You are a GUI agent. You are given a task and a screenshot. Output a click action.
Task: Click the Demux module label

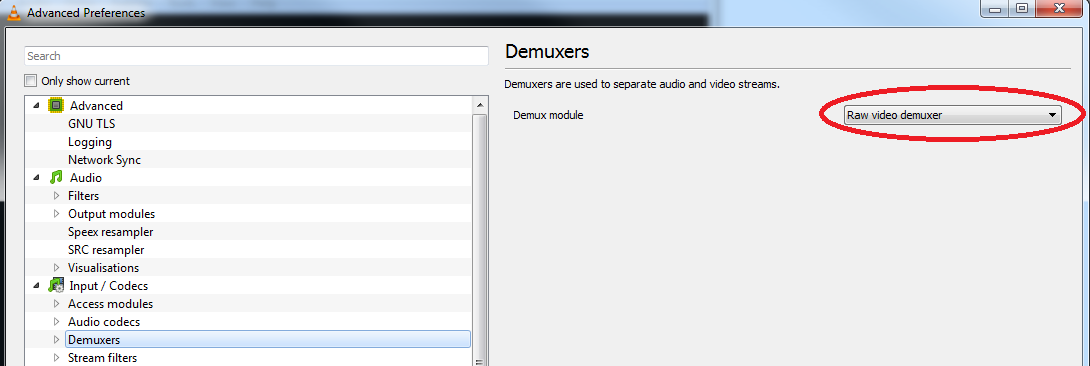point(548,115)
